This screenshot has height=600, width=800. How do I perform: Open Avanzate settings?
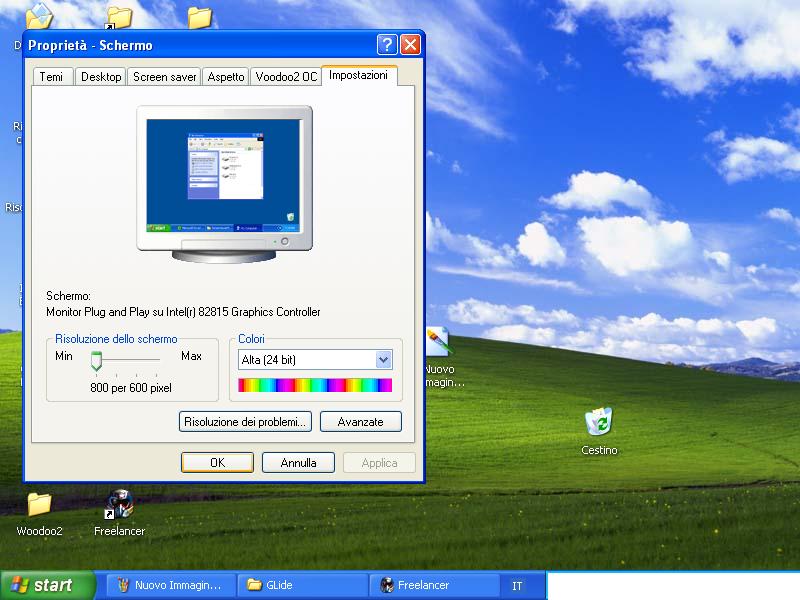(360, 422)
